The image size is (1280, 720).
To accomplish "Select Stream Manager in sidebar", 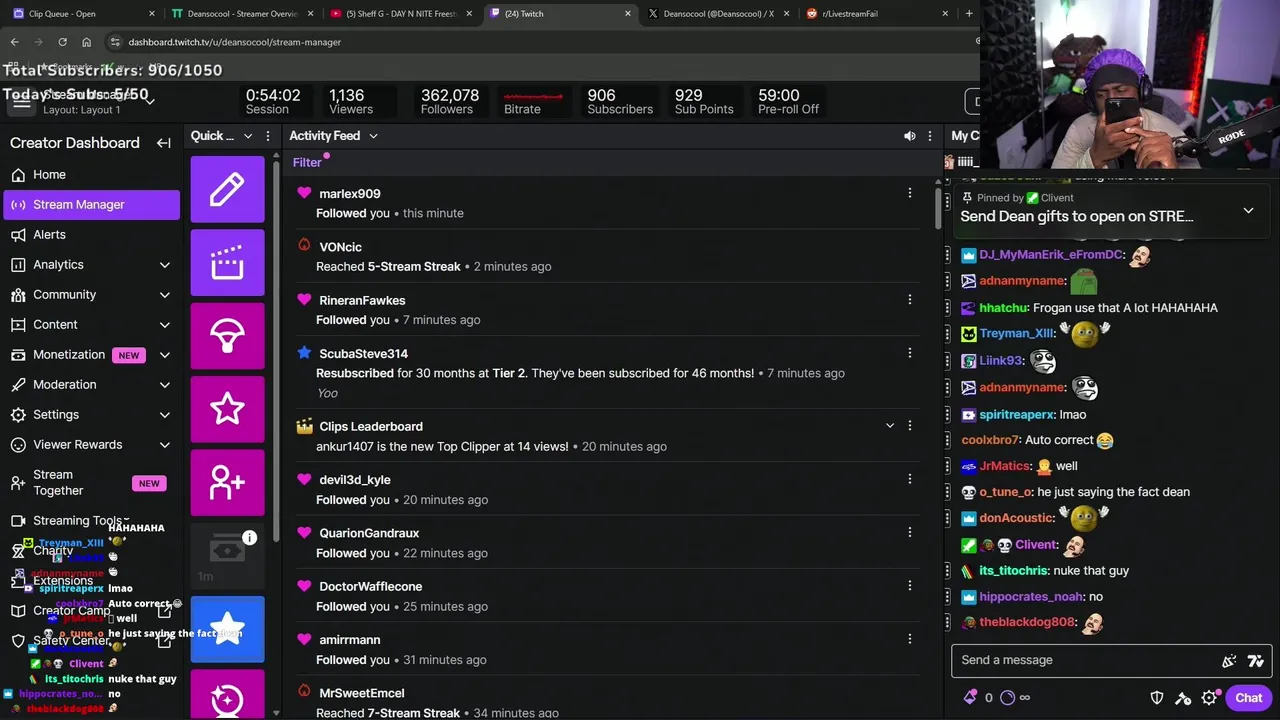I will coord(91,205).
